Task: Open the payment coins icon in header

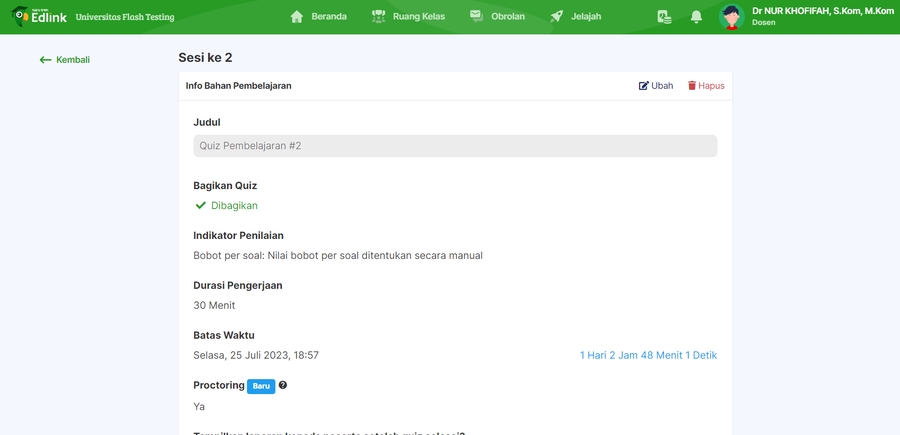Action: tap(664, 17)
